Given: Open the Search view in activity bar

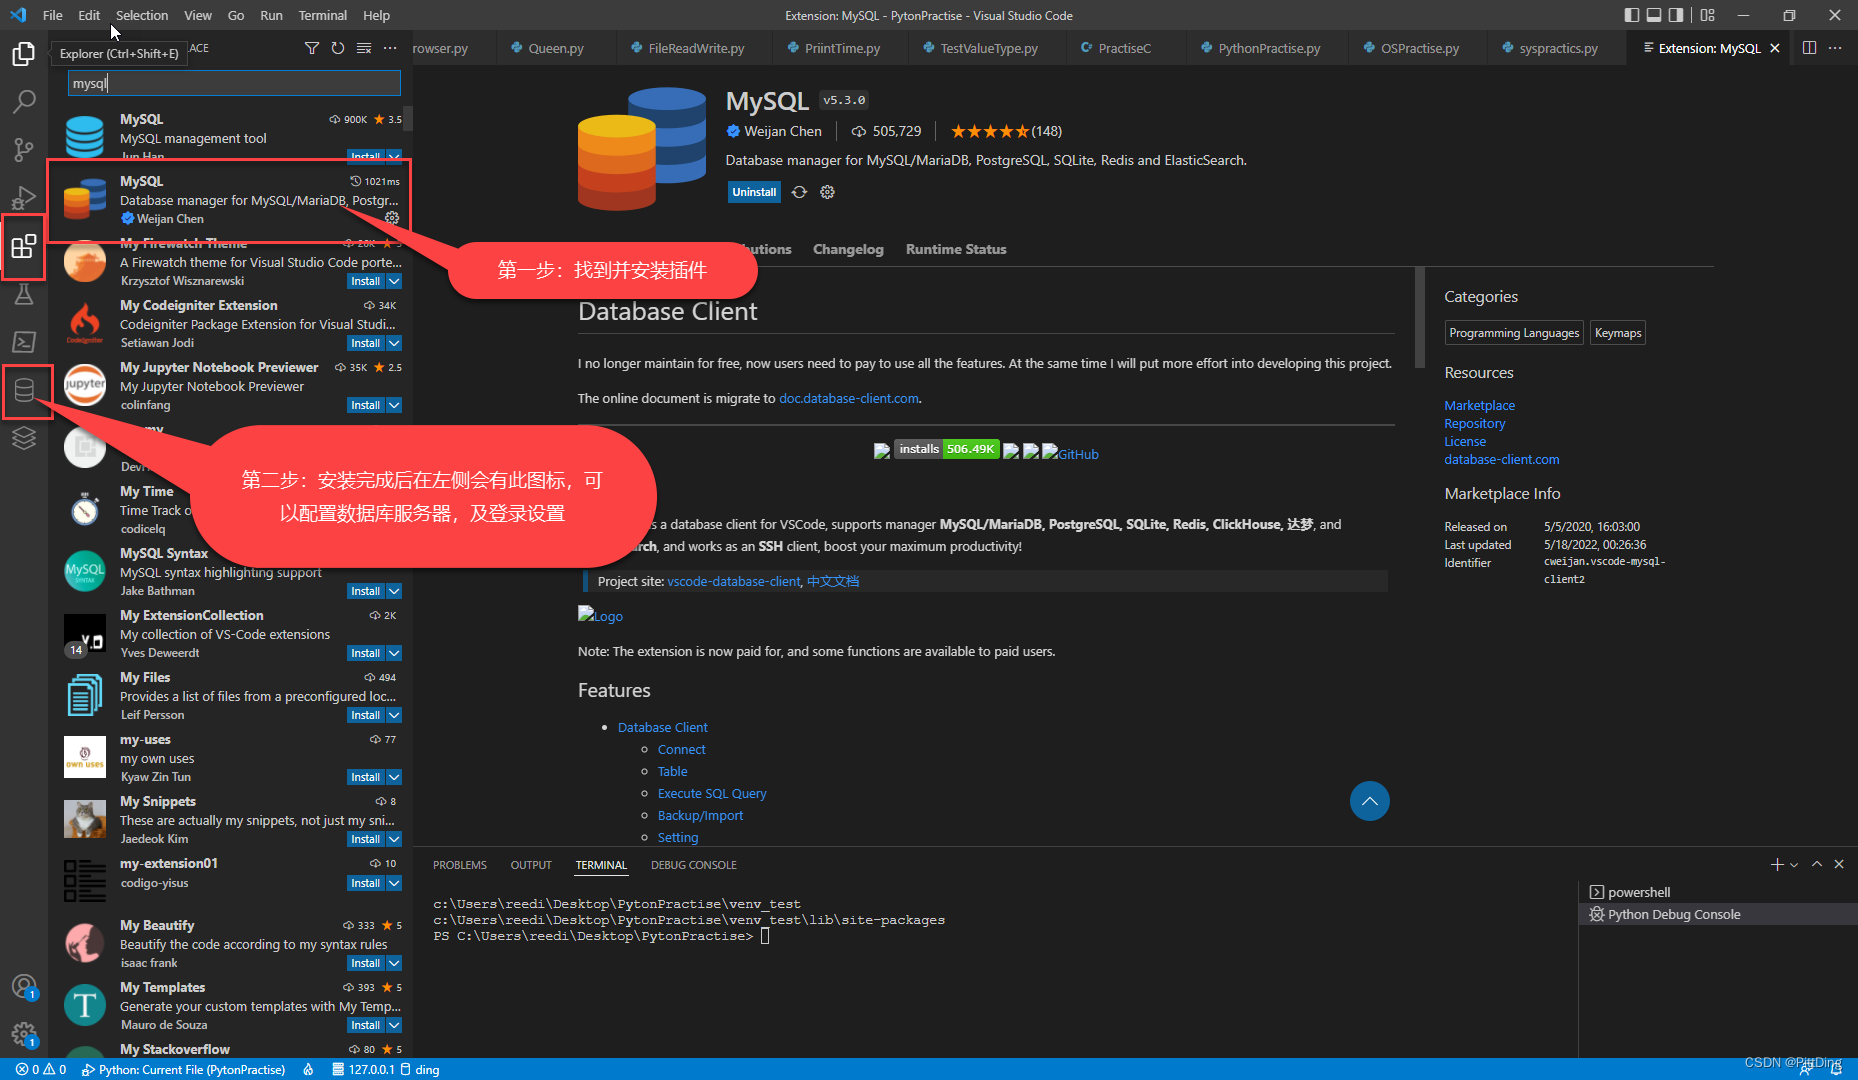Looking at the screenshot, I should pos(24,101).
